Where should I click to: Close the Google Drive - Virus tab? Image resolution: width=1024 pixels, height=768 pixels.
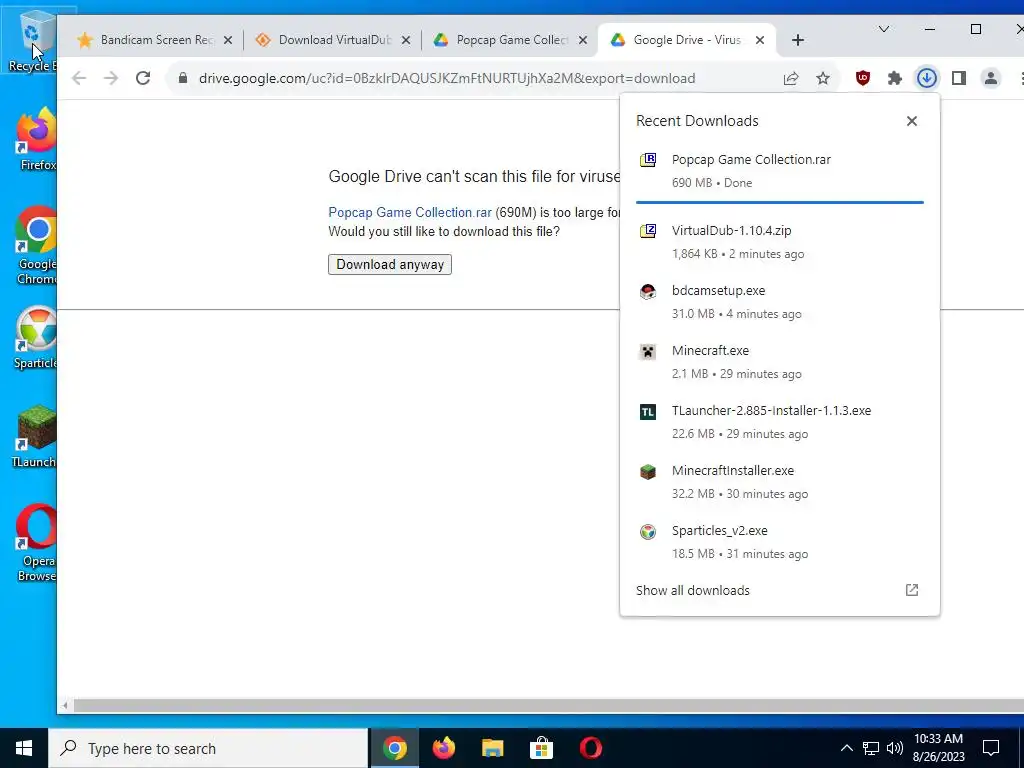[760, 40]
